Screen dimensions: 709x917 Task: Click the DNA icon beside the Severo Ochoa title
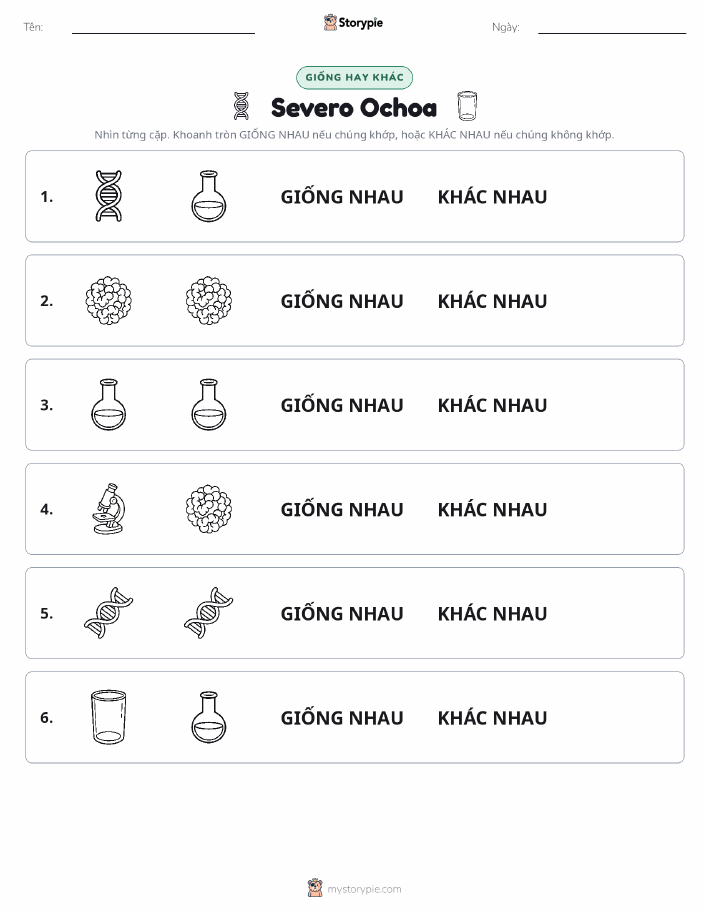241,106
